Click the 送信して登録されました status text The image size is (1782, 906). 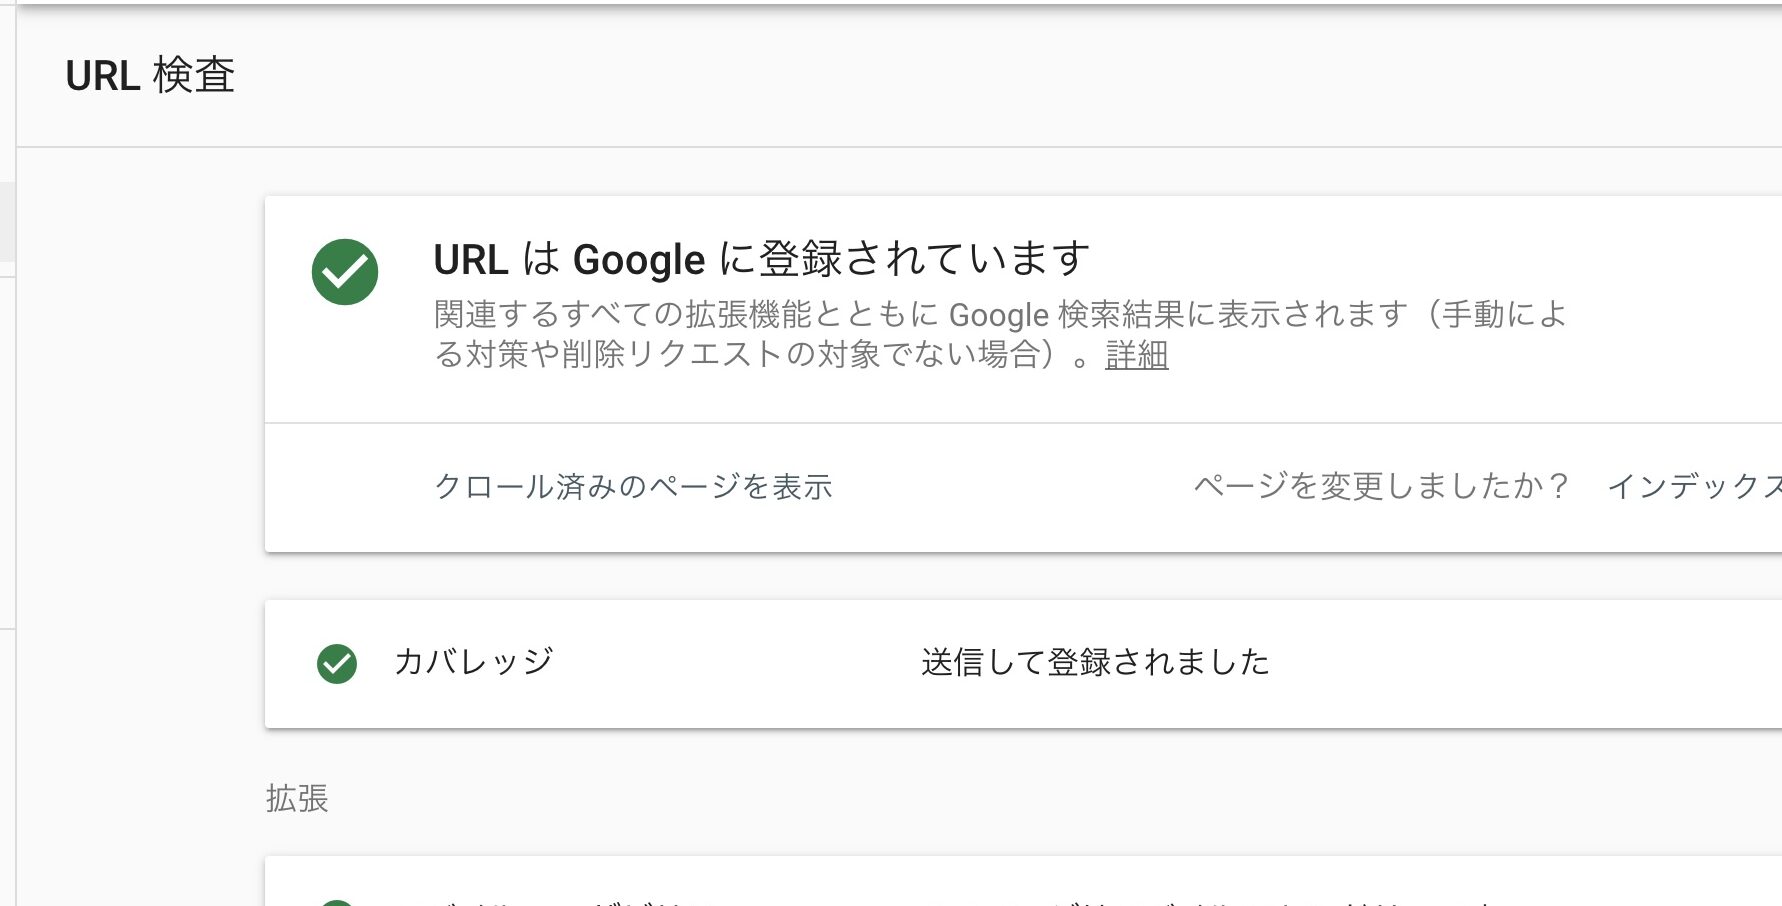coord(1095,662)
